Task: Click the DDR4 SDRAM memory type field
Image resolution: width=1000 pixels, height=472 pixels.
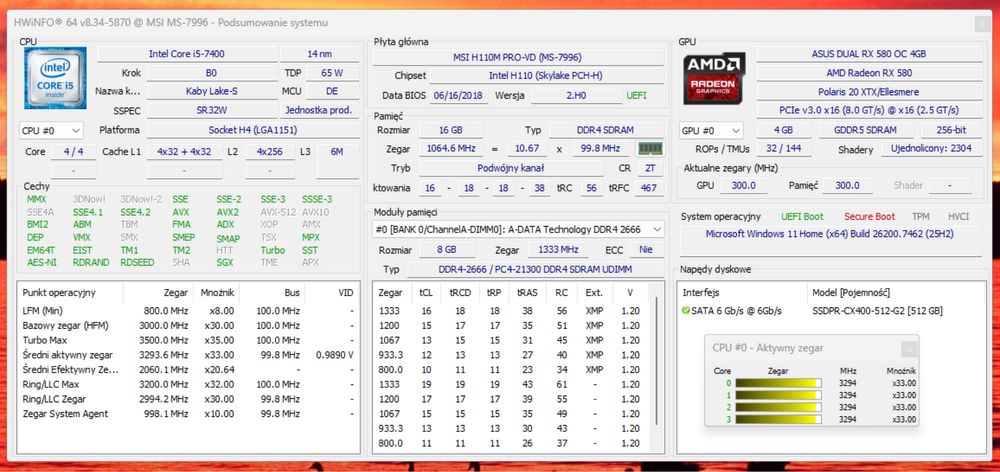Action: pos(606,130)
